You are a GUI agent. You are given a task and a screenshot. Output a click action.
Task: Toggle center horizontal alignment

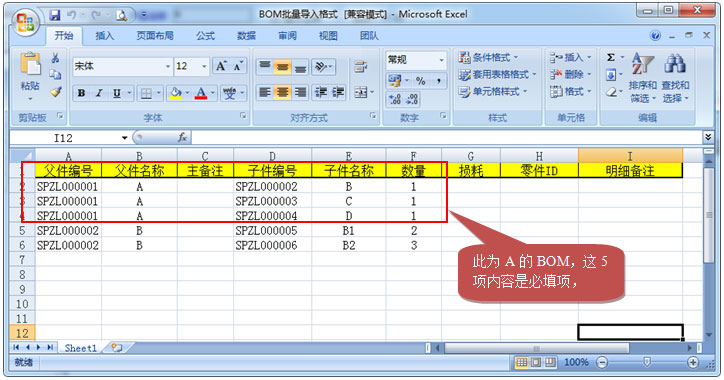pos(282,92)
